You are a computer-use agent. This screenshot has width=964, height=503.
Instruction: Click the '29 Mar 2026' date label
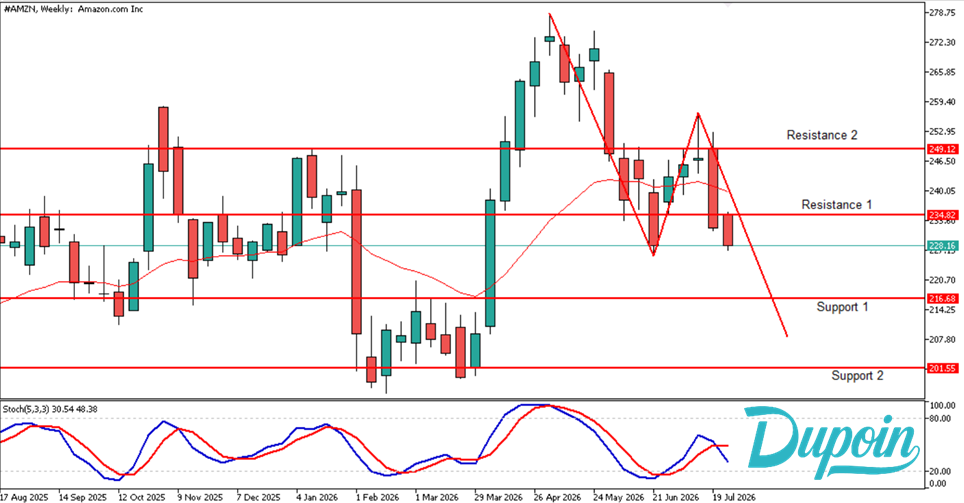499,497
